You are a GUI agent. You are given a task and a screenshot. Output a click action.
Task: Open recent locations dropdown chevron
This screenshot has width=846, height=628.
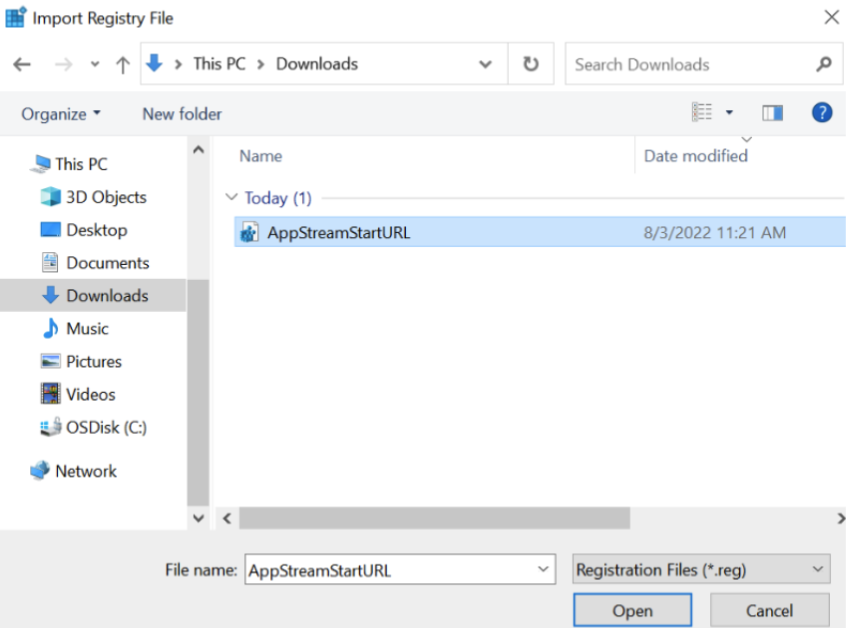click(x=95, y=64)
